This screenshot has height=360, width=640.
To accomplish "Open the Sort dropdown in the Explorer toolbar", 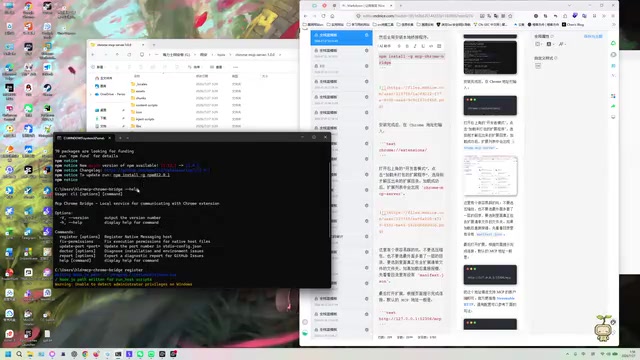I will click(196, 67).
